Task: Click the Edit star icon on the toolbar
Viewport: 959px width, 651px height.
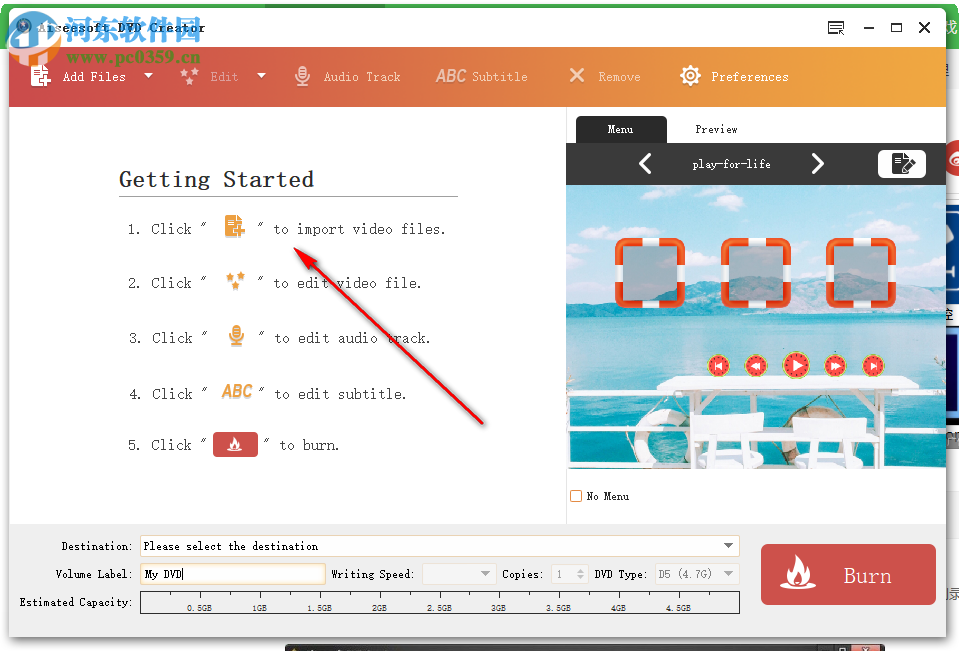Action: pos(189,75)
